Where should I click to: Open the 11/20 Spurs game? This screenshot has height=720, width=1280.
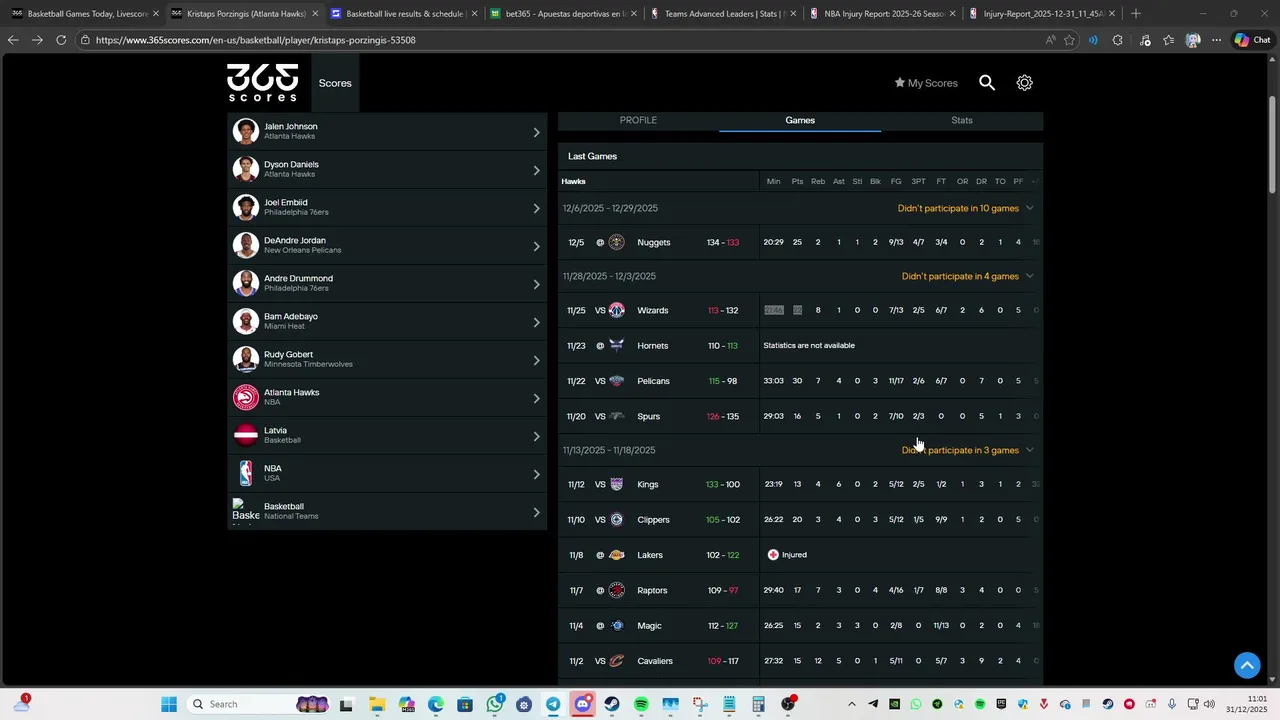[x=800, y=416]
